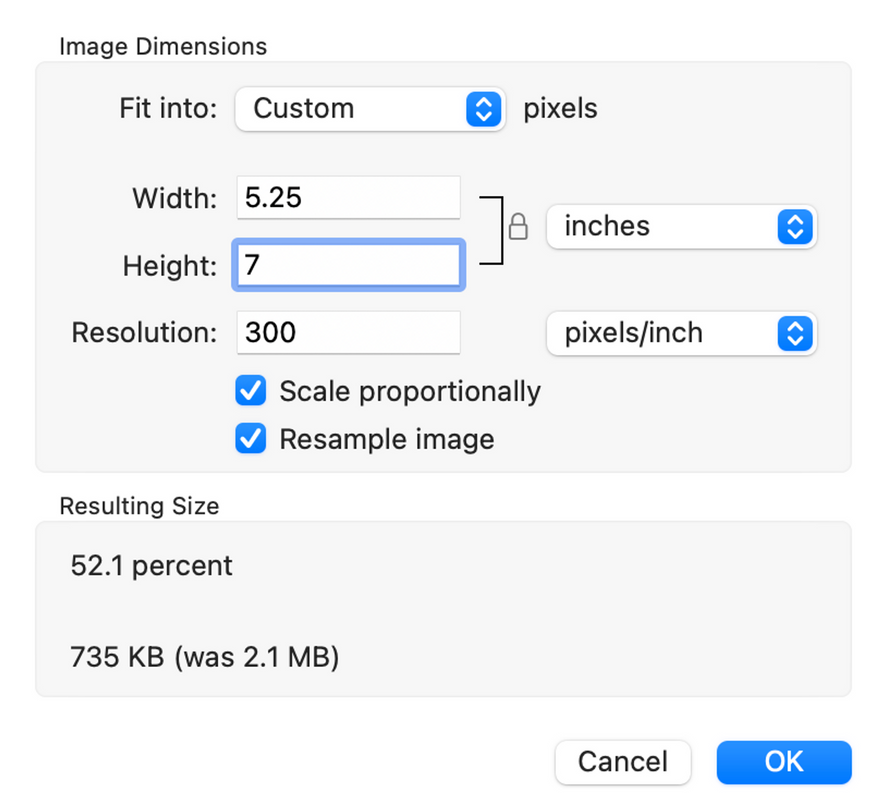Click the "Image Dimensions" section heading
Image resolution: width=880 pixels, height=806 pixels.
pyautogui.click(x=163, y=46)
